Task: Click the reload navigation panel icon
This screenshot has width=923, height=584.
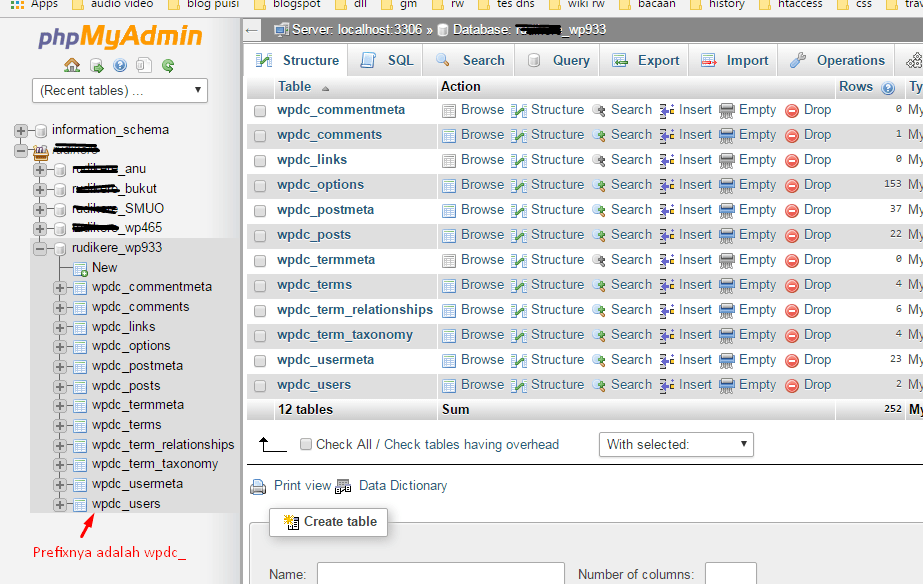Action: 168,65
